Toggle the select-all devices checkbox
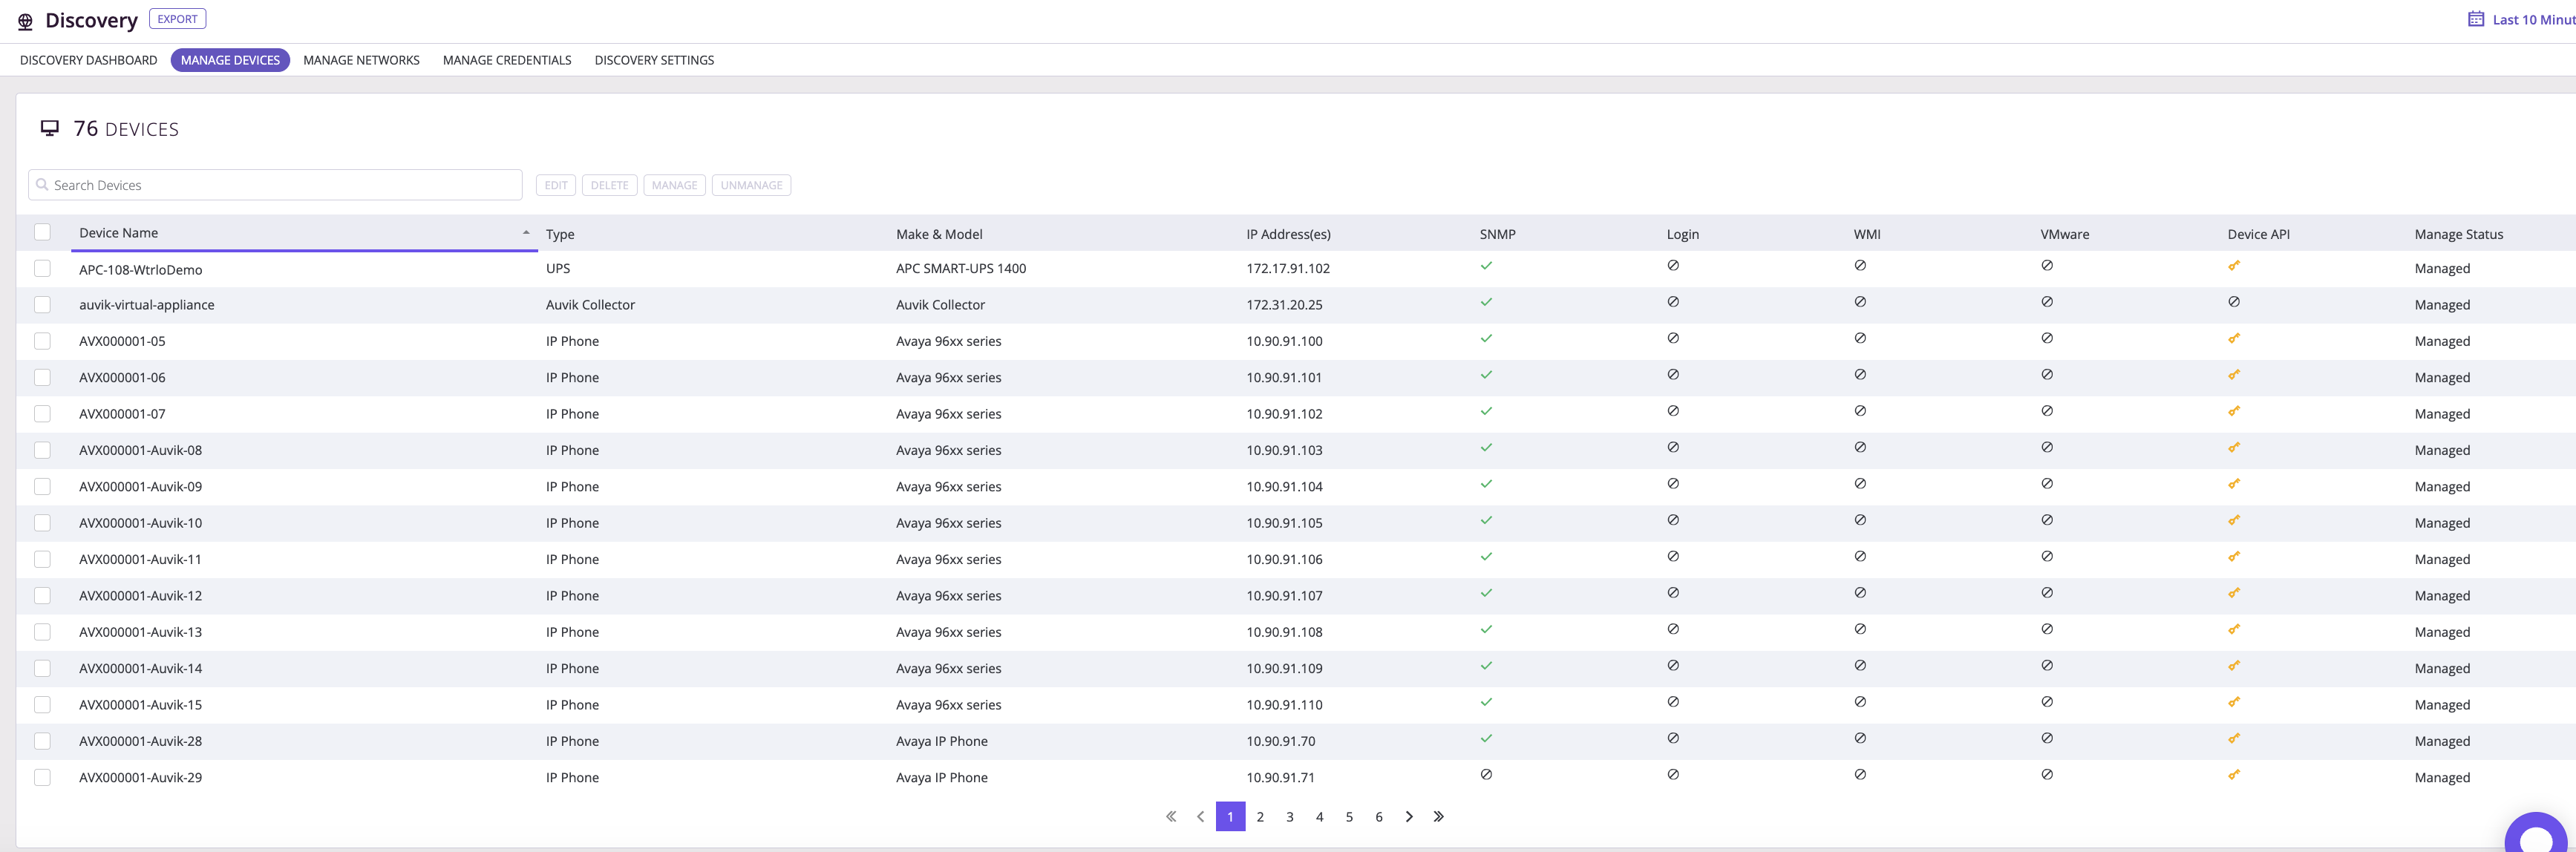2576x852 pixels. 42,232
